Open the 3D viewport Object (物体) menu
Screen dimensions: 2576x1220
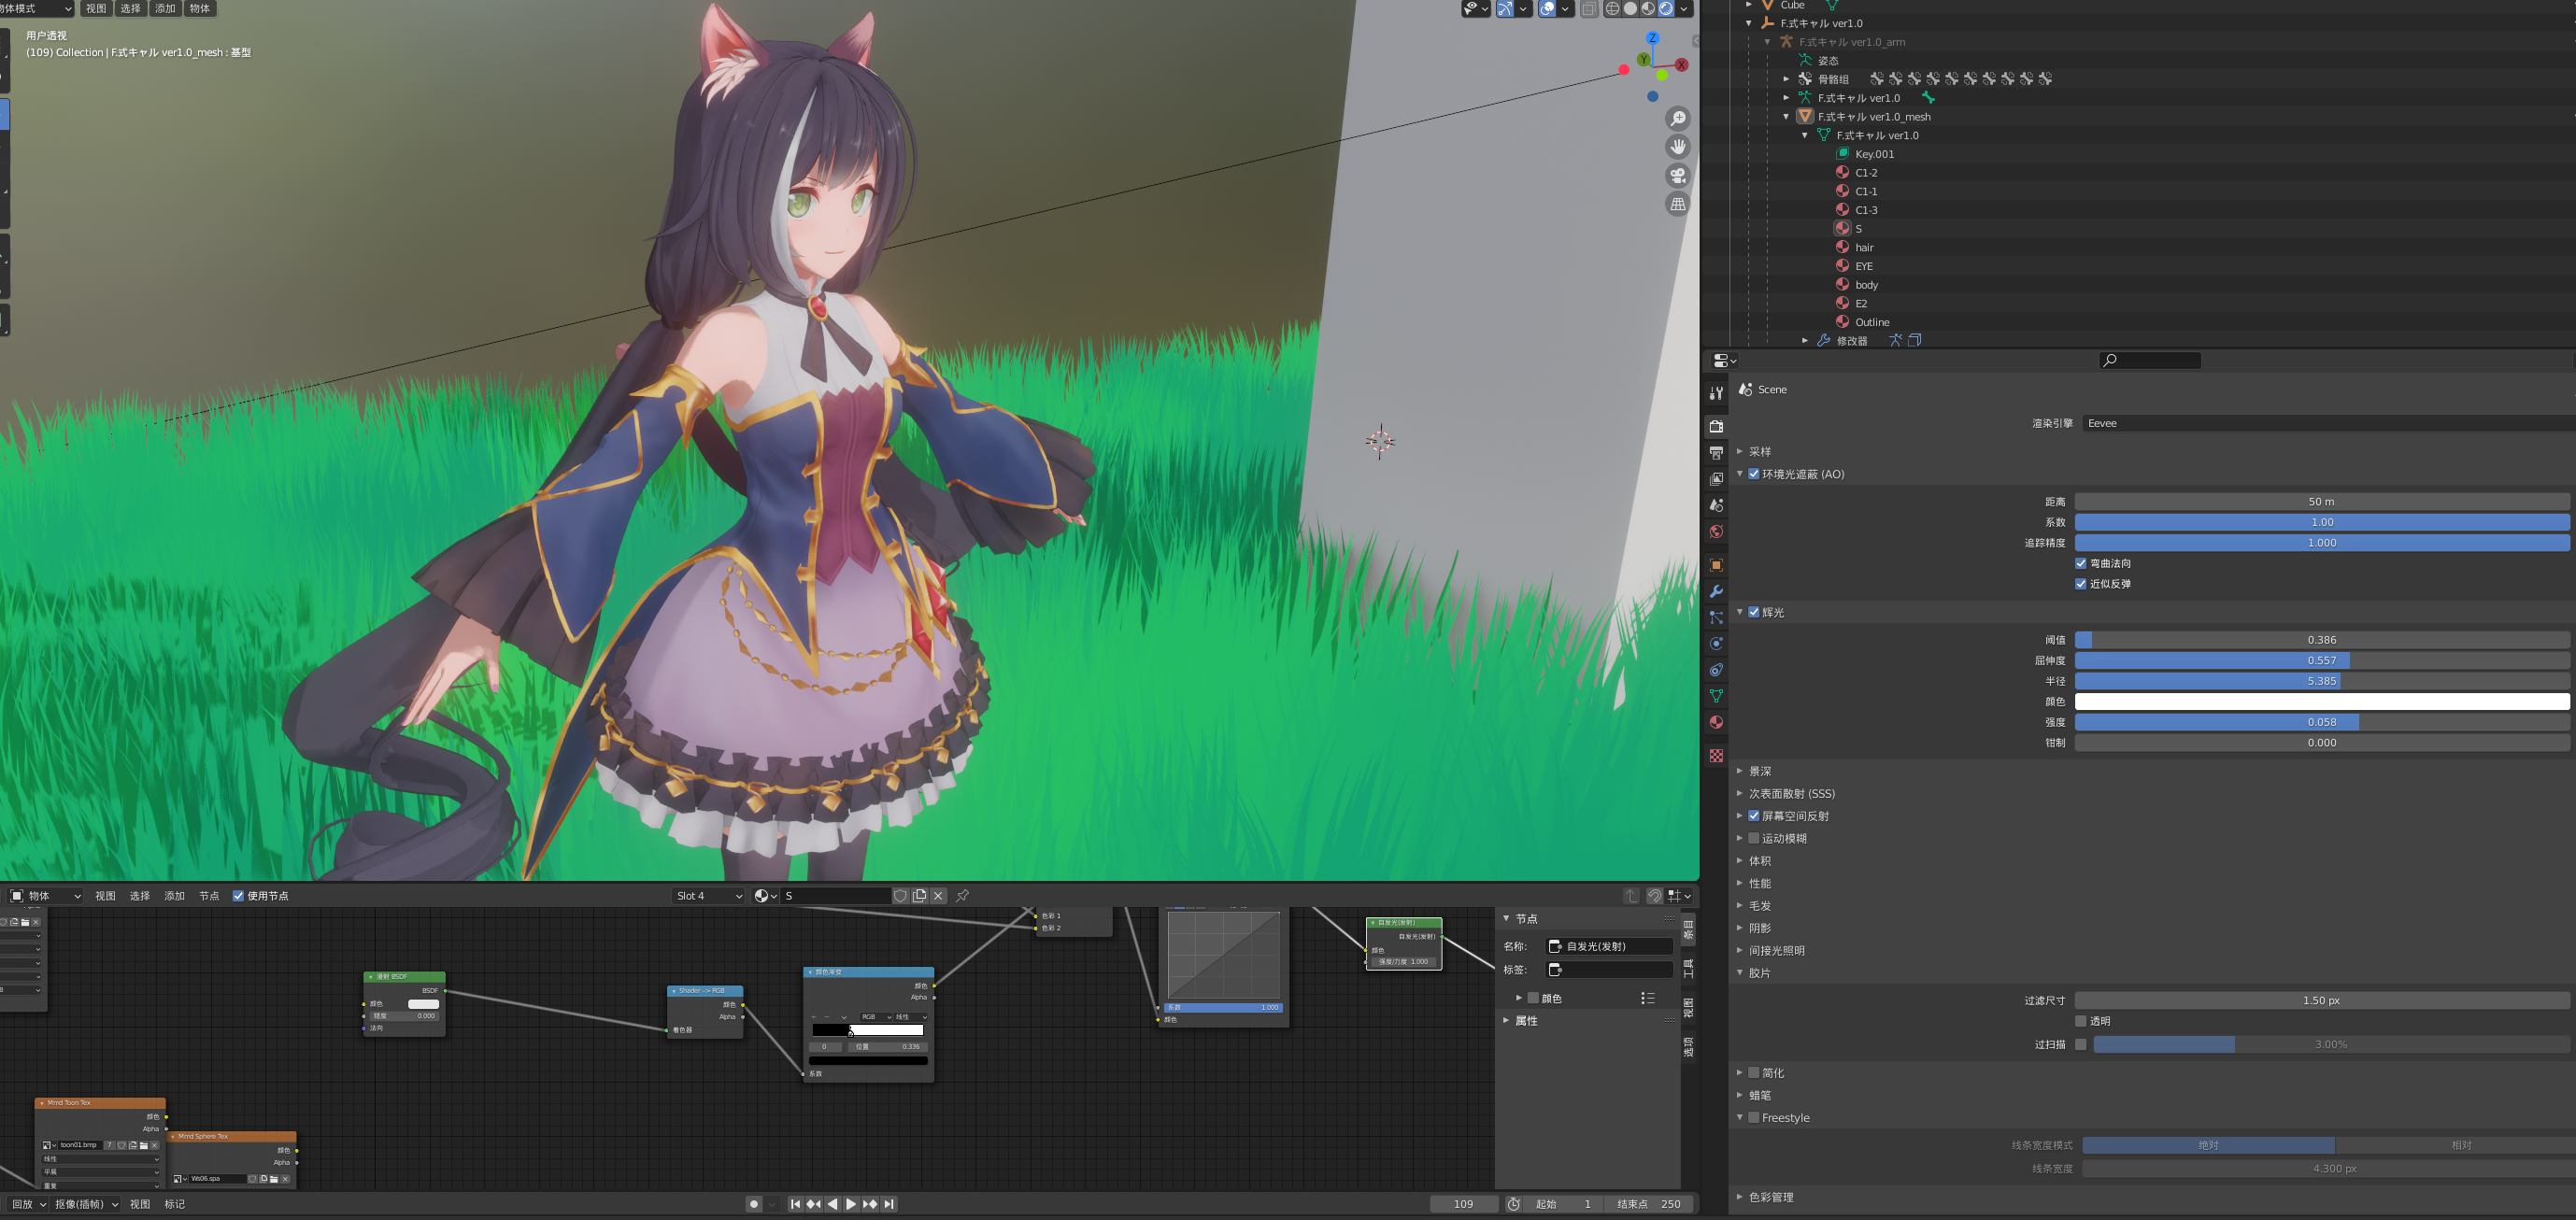click(x=200, y=8)
